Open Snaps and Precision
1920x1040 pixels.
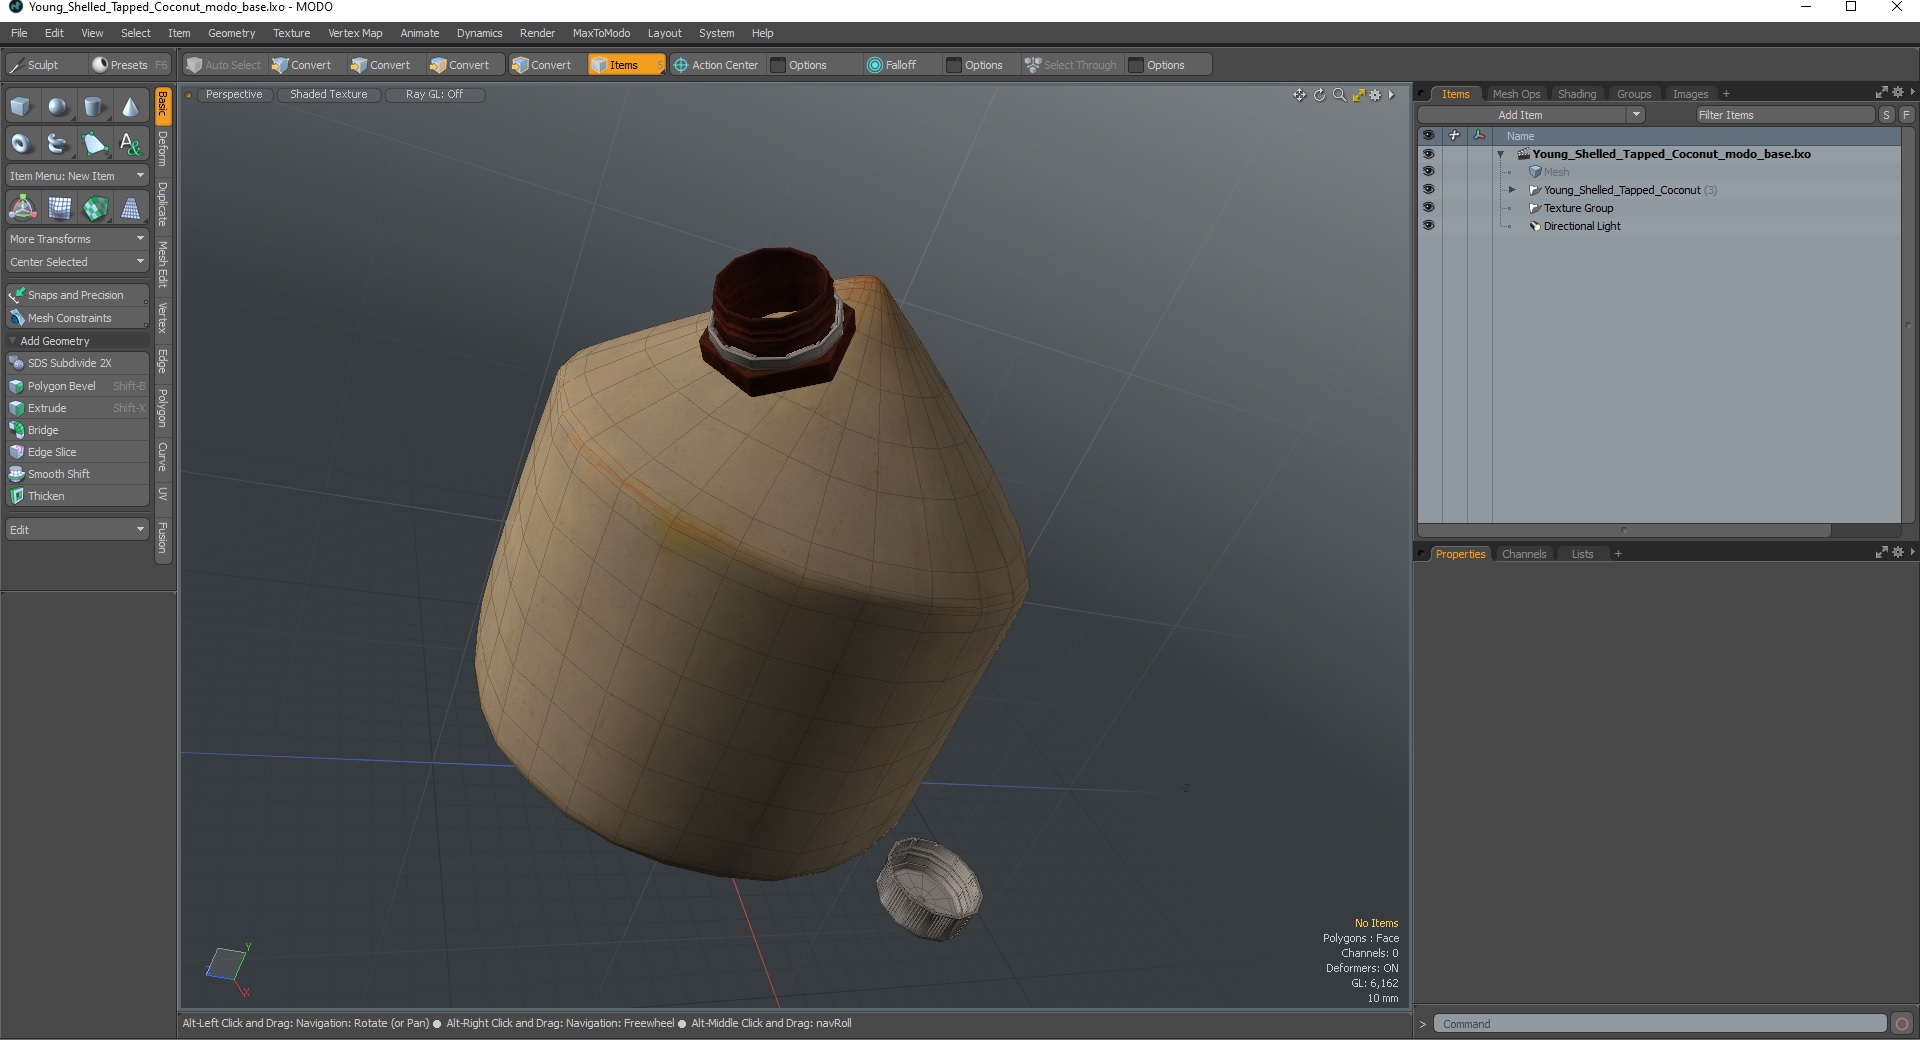click(77, 295)
